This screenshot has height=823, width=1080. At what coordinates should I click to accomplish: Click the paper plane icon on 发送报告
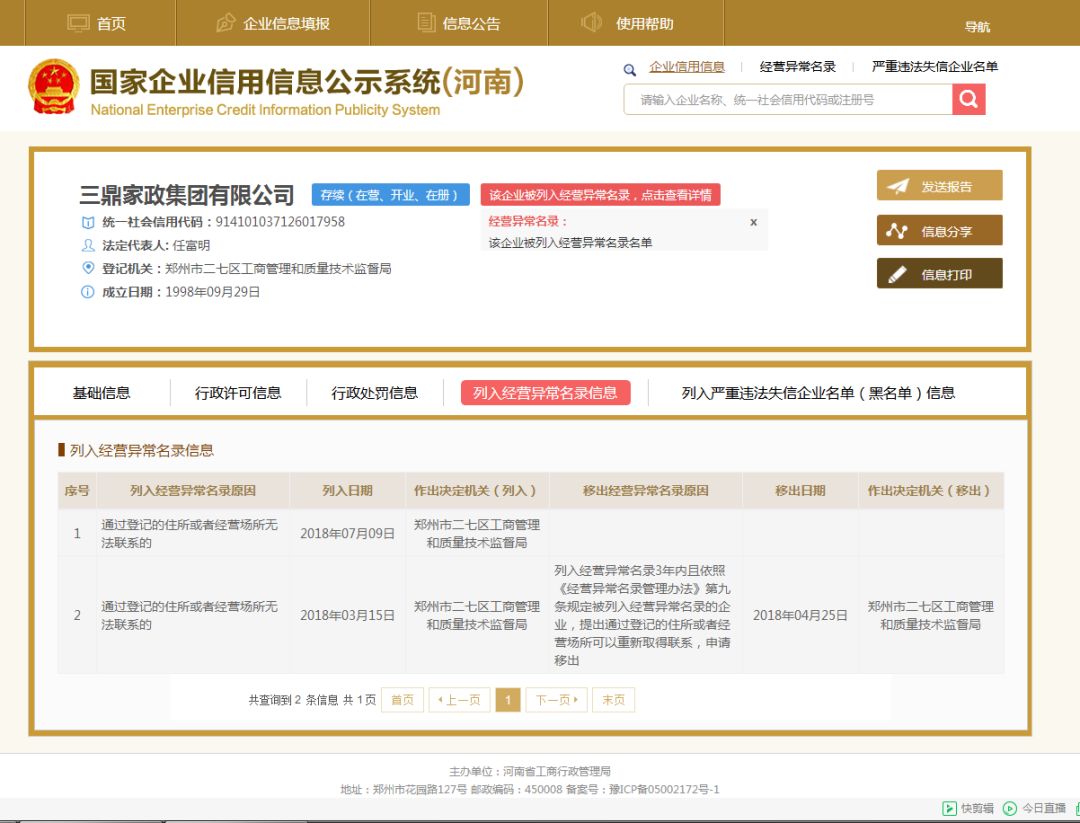(x=897, y=186)
